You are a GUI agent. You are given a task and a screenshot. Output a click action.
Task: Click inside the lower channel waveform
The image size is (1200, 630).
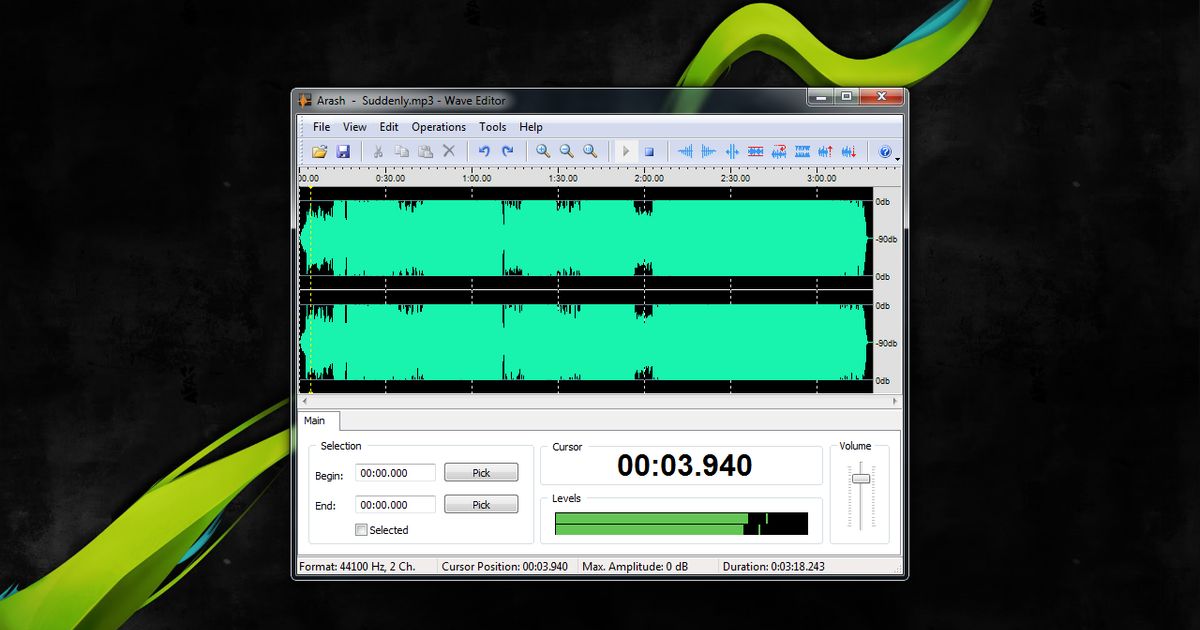(x=586, y=342)
